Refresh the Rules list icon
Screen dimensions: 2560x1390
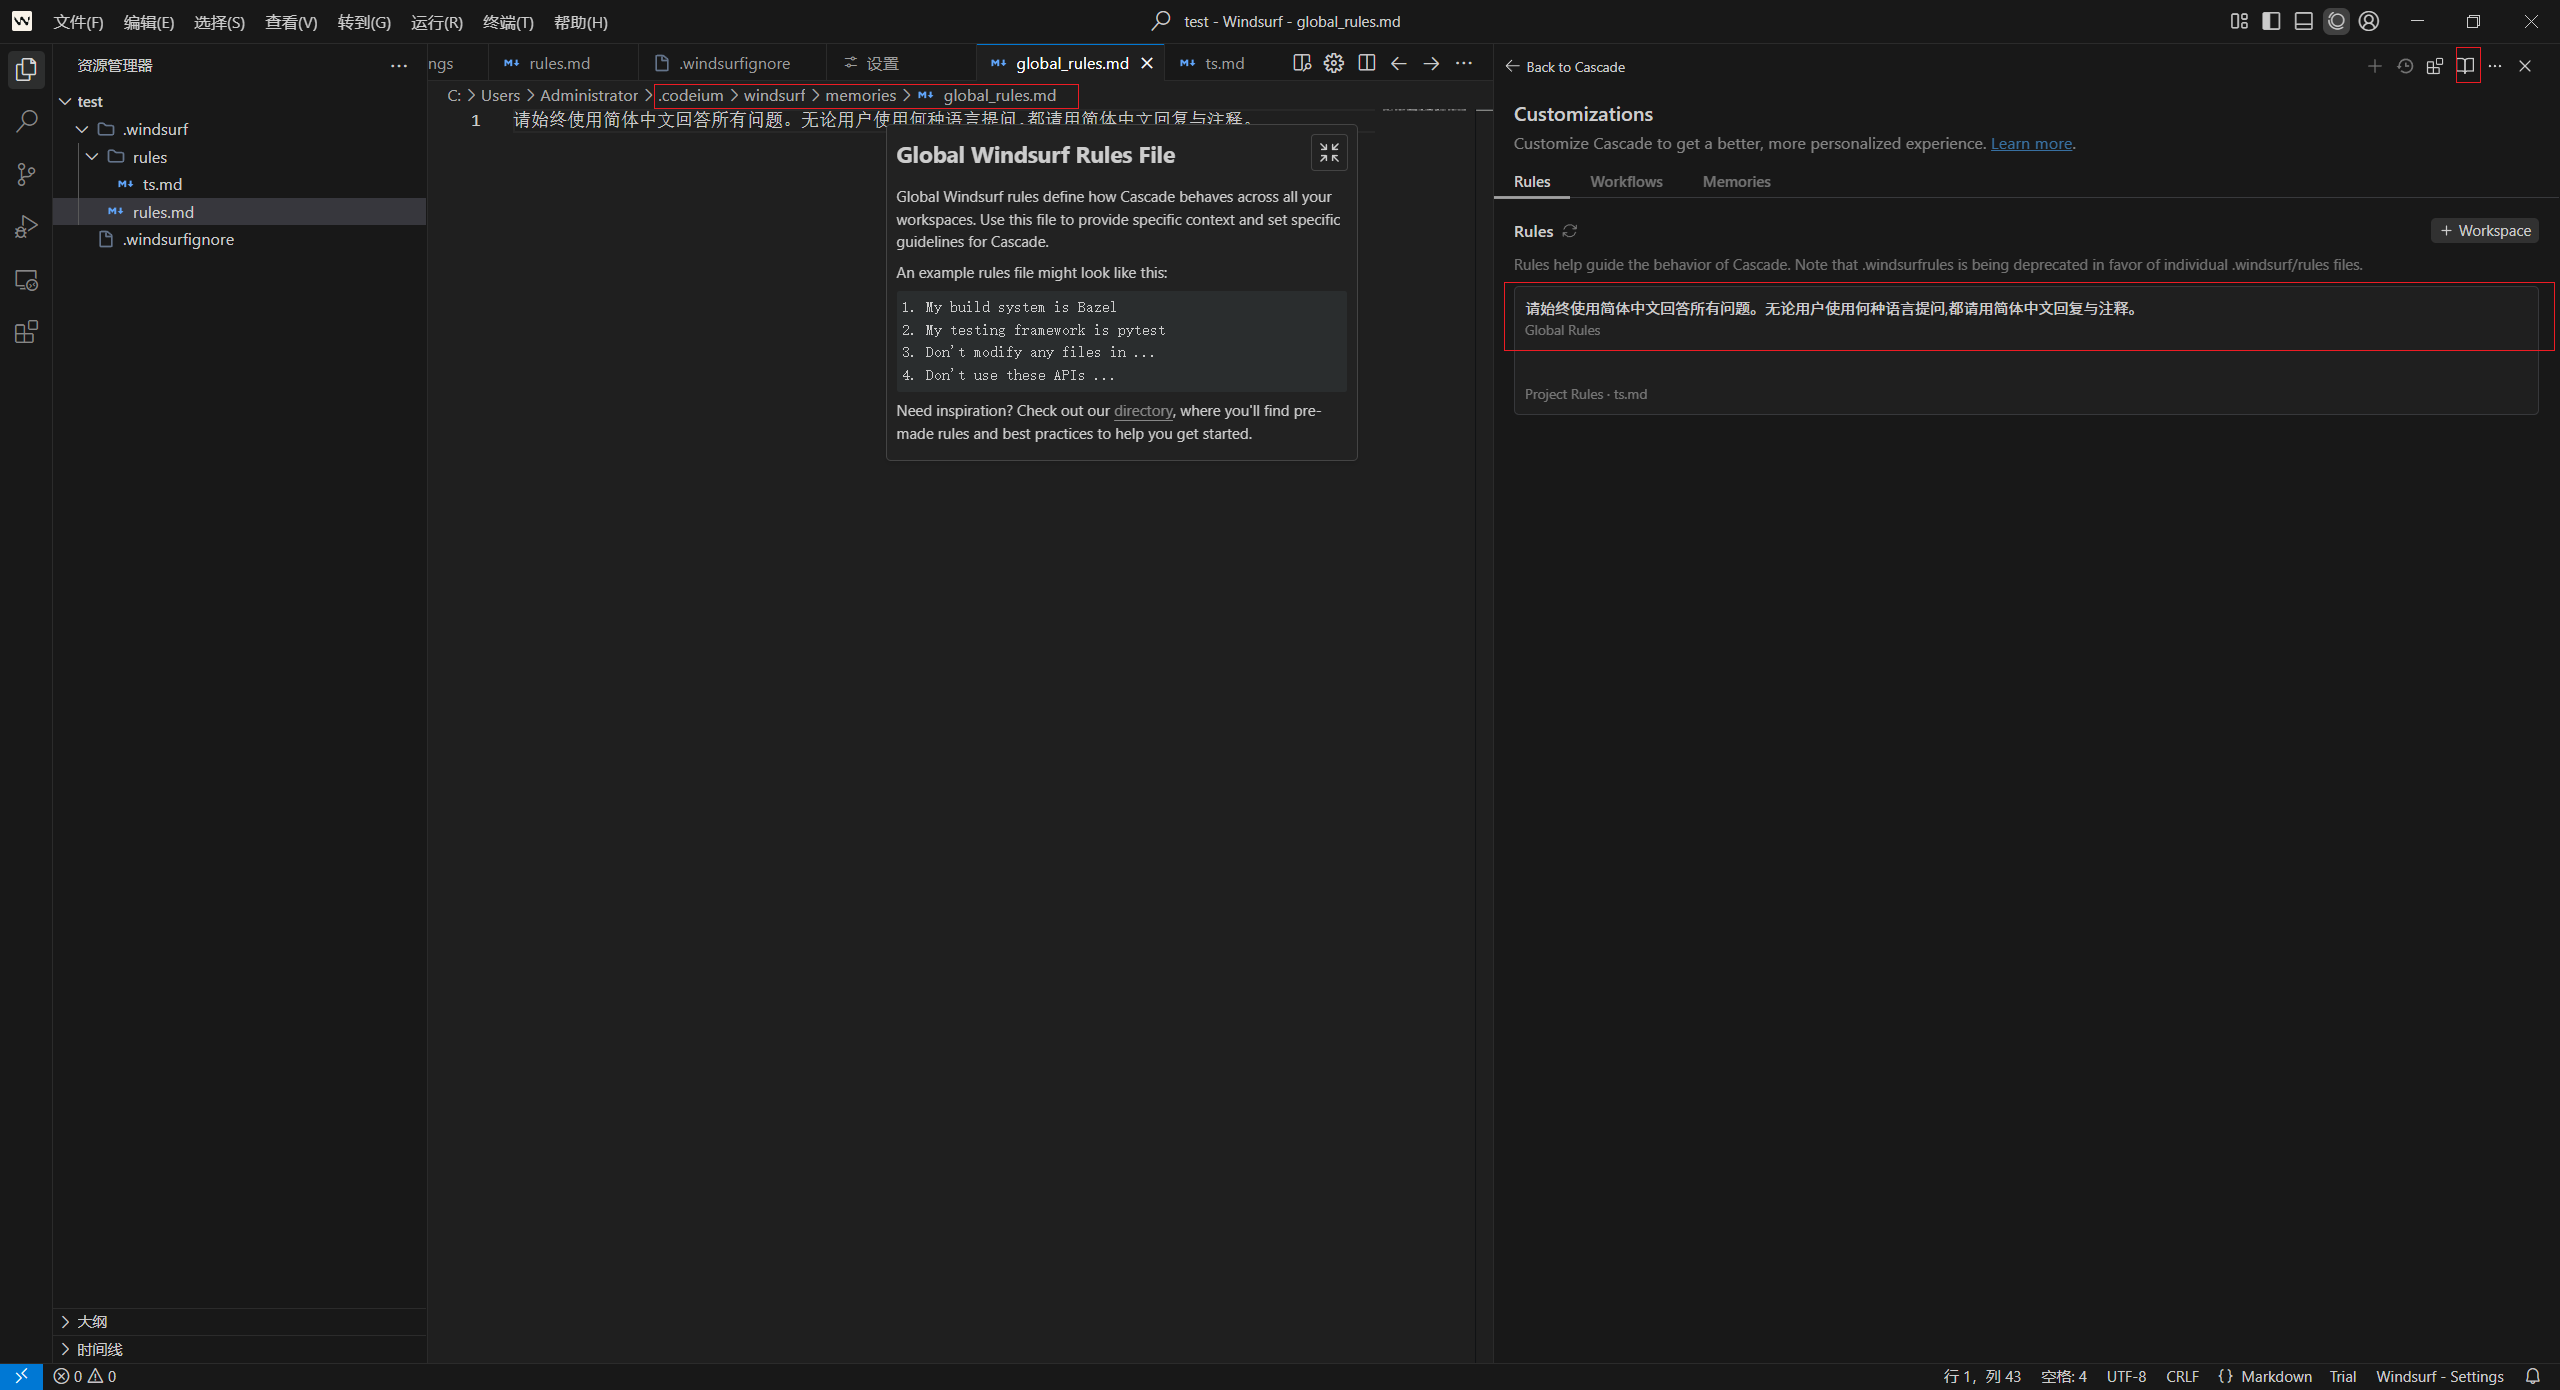(x=1570, y=231)
